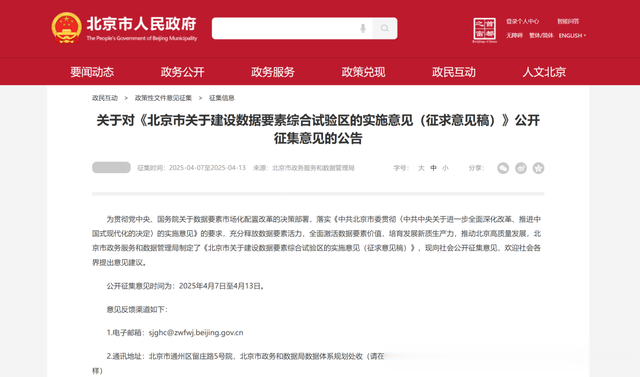Go to 征集信息 breadcrumb
Screen dimensions: 640x377
pos(222,98)
